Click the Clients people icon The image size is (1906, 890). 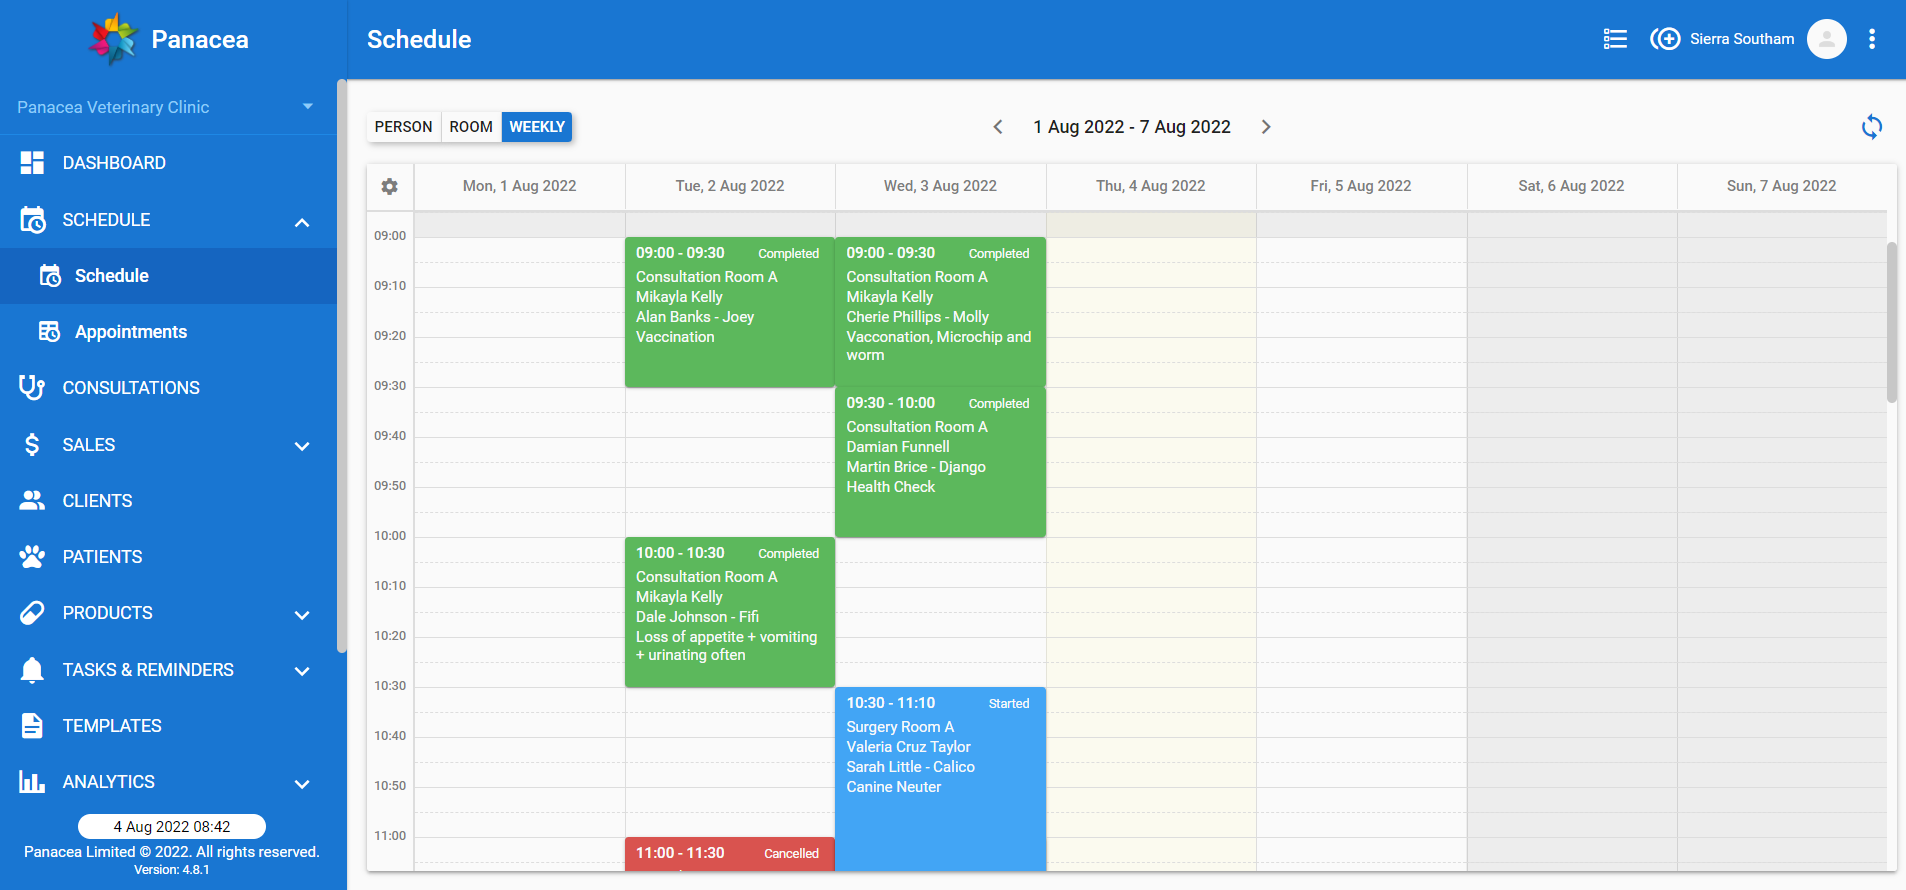(32, 500)
